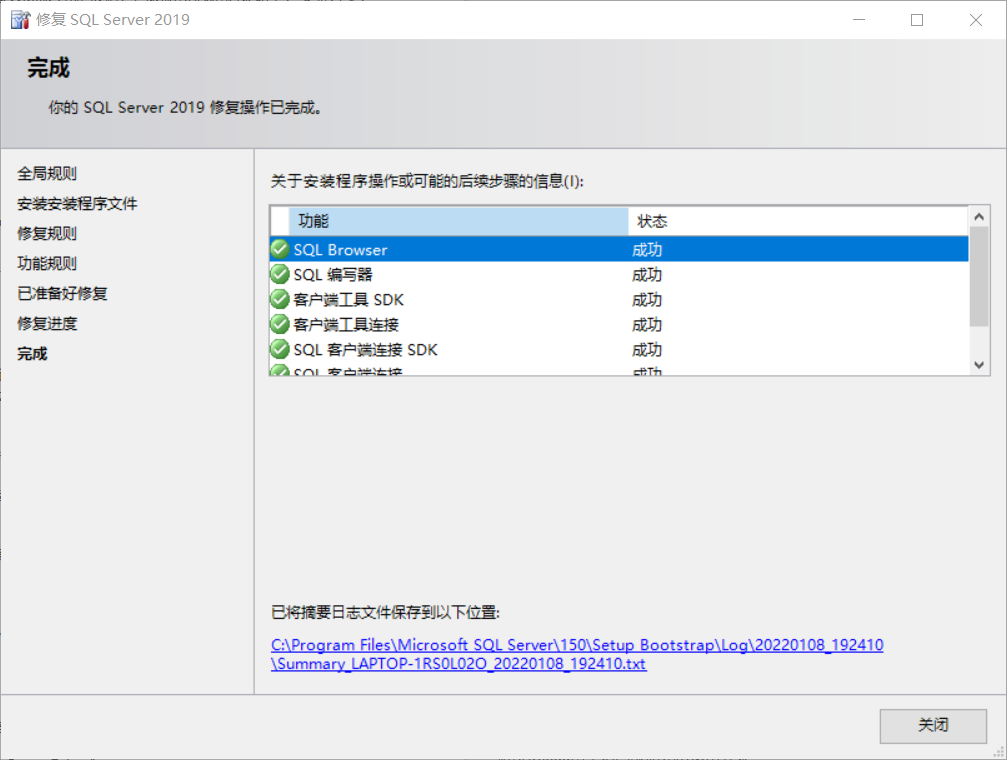Screen dimensions: 1007x760
Task: Click the 成功 status of 客户端工具 SDK
Action: click(x=647, y=299)
